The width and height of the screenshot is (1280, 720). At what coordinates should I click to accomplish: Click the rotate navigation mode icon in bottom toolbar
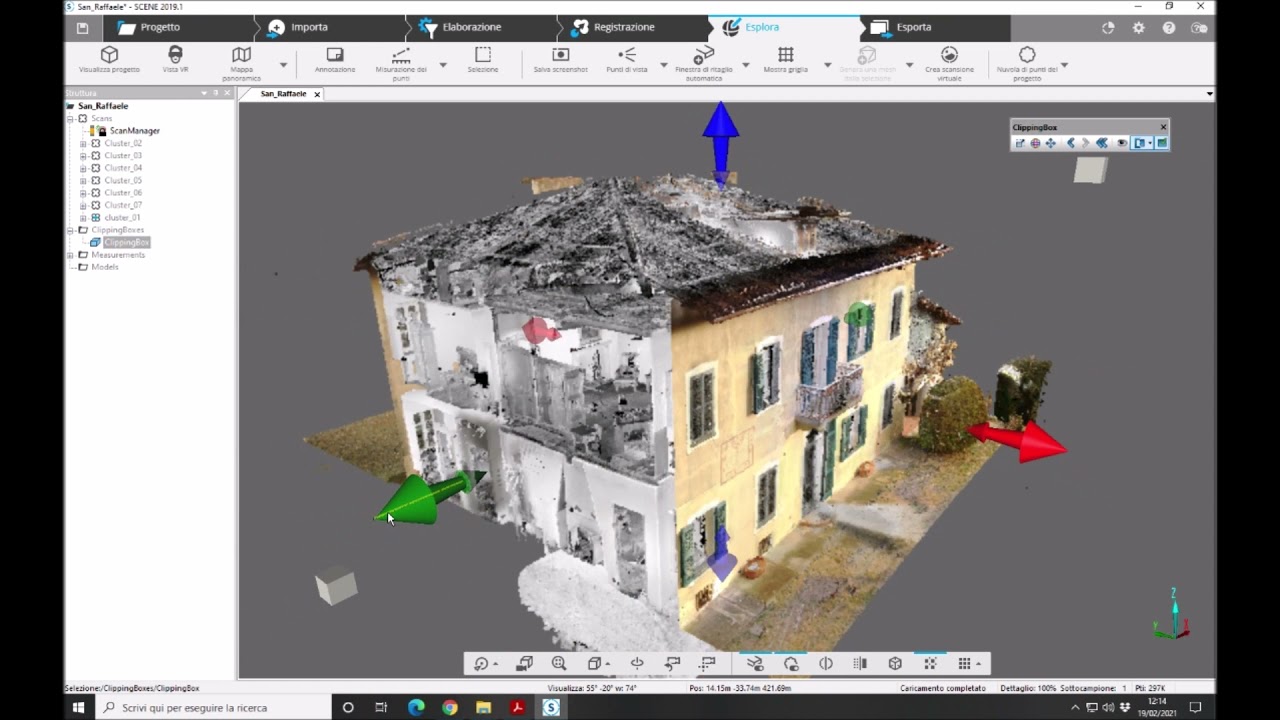[x=481, y=664]
